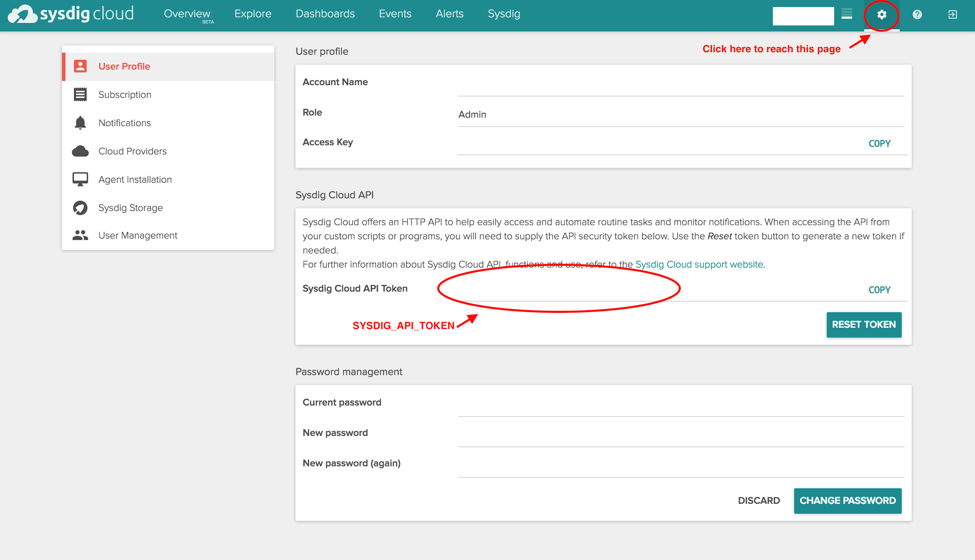Click the User Management people icon
This screenshot has width=975, height=560.
[80, 235]
